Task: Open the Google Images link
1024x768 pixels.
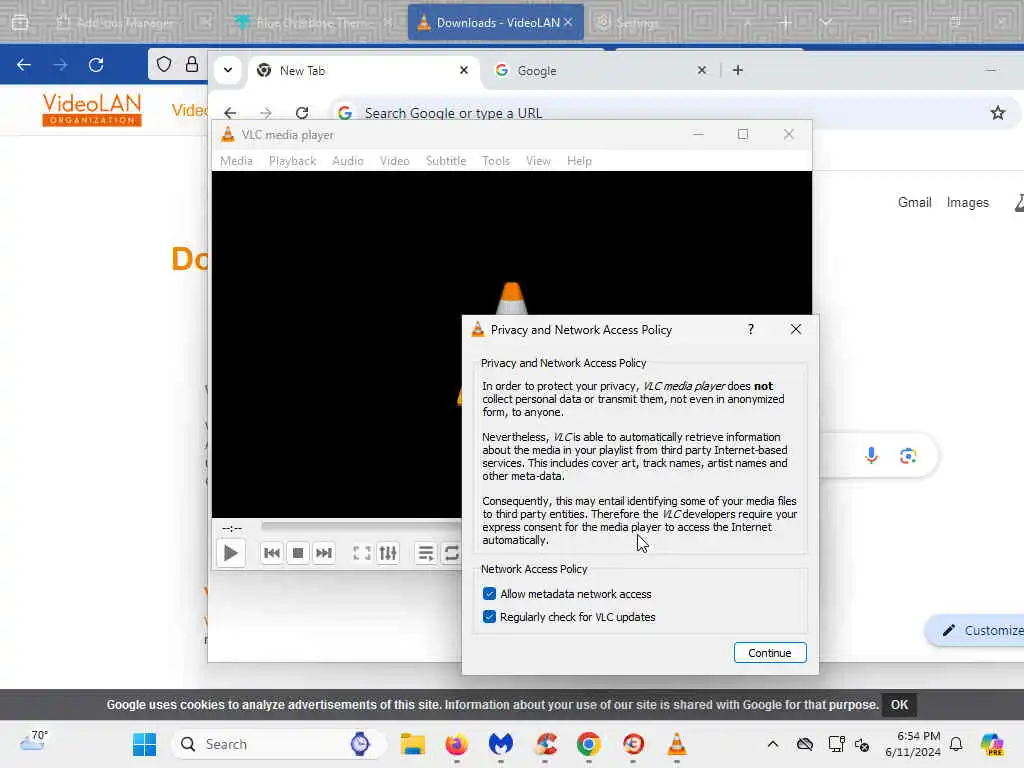Action: [967, 202]
